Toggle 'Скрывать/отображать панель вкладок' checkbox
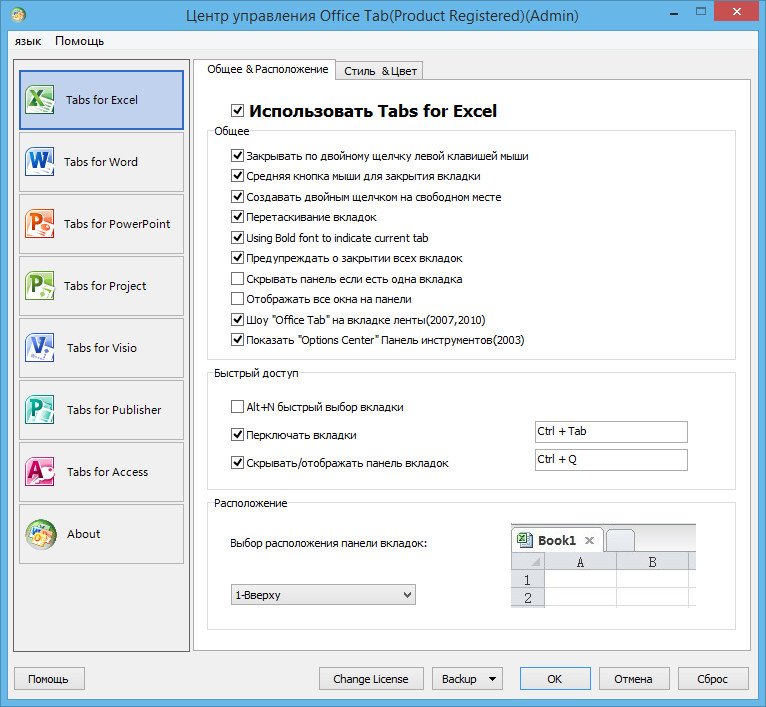This screenshot has height=707, width=766. tap(237, 463)
